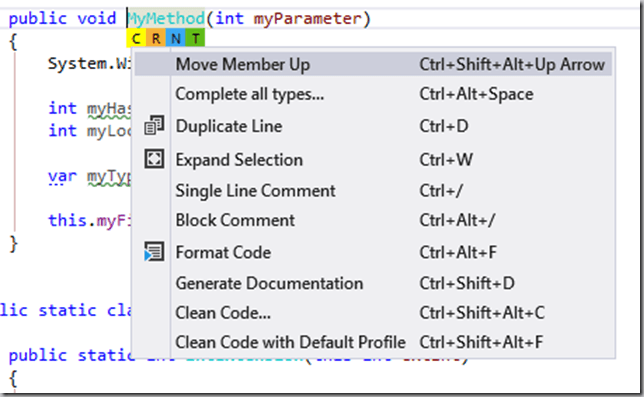Choose Expand Selection menu entry
This screenshot has width=644, height=397.
click(x=373, y=160)
